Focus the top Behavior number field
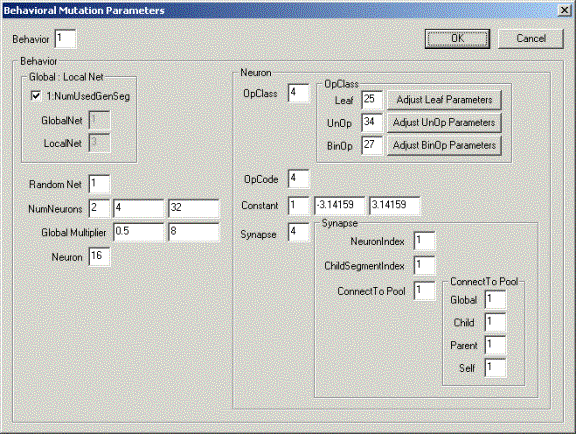Screen dimensions: 576x434 (65, 39)
